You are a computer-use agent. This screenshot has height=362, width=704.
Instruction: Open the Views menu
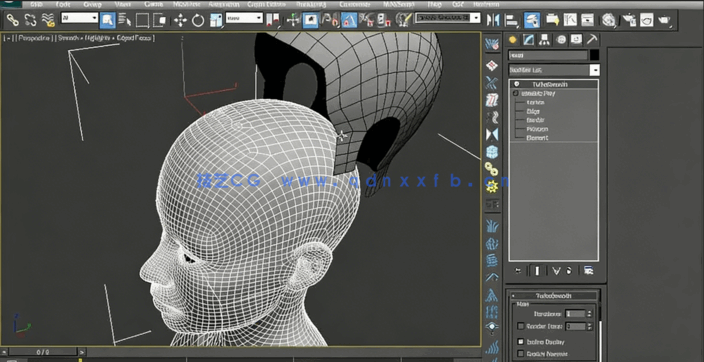(123, 4)
